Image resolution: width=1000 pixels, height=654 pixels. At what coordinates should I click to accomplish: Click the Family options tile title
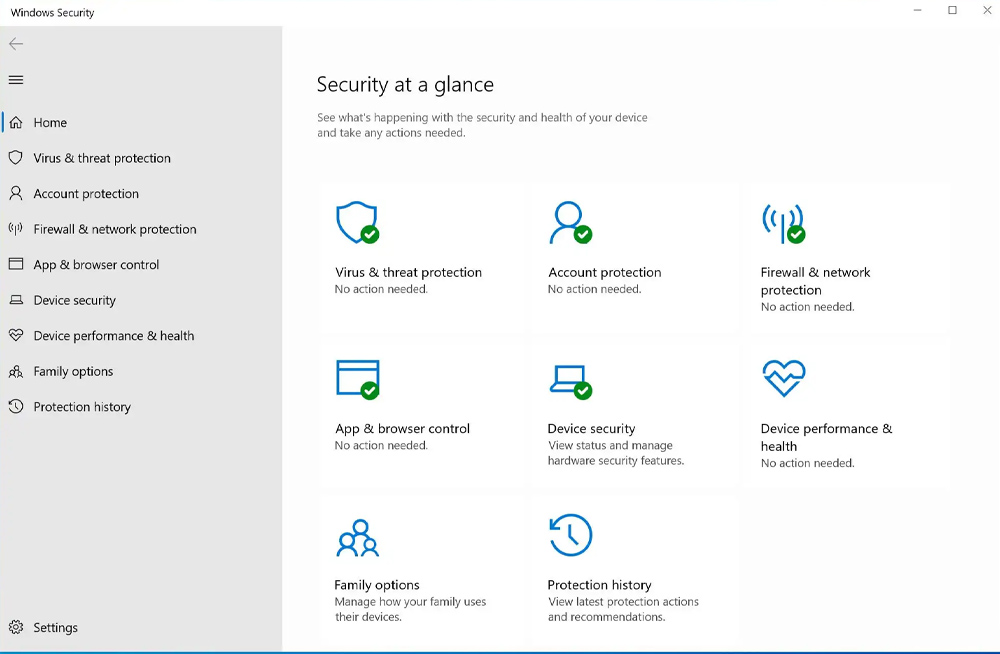tap(377, 585)
